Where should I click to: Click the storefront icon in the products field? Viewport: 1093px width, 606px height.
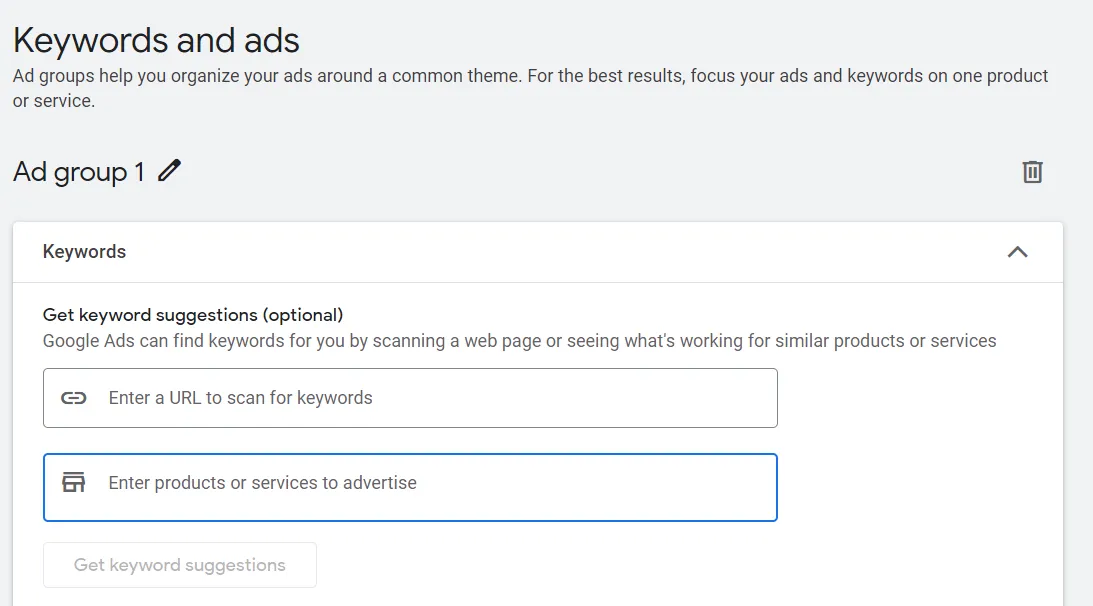73,483
